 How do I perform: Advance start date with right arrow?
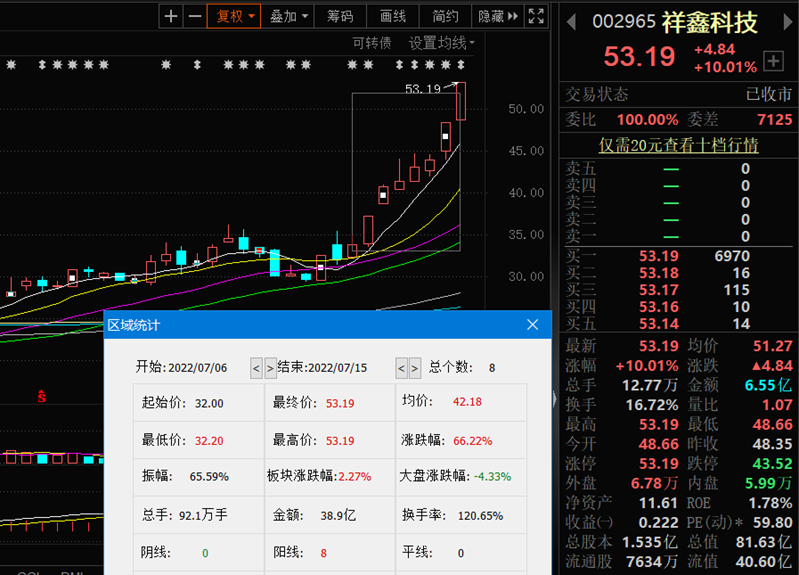[270, 368]
